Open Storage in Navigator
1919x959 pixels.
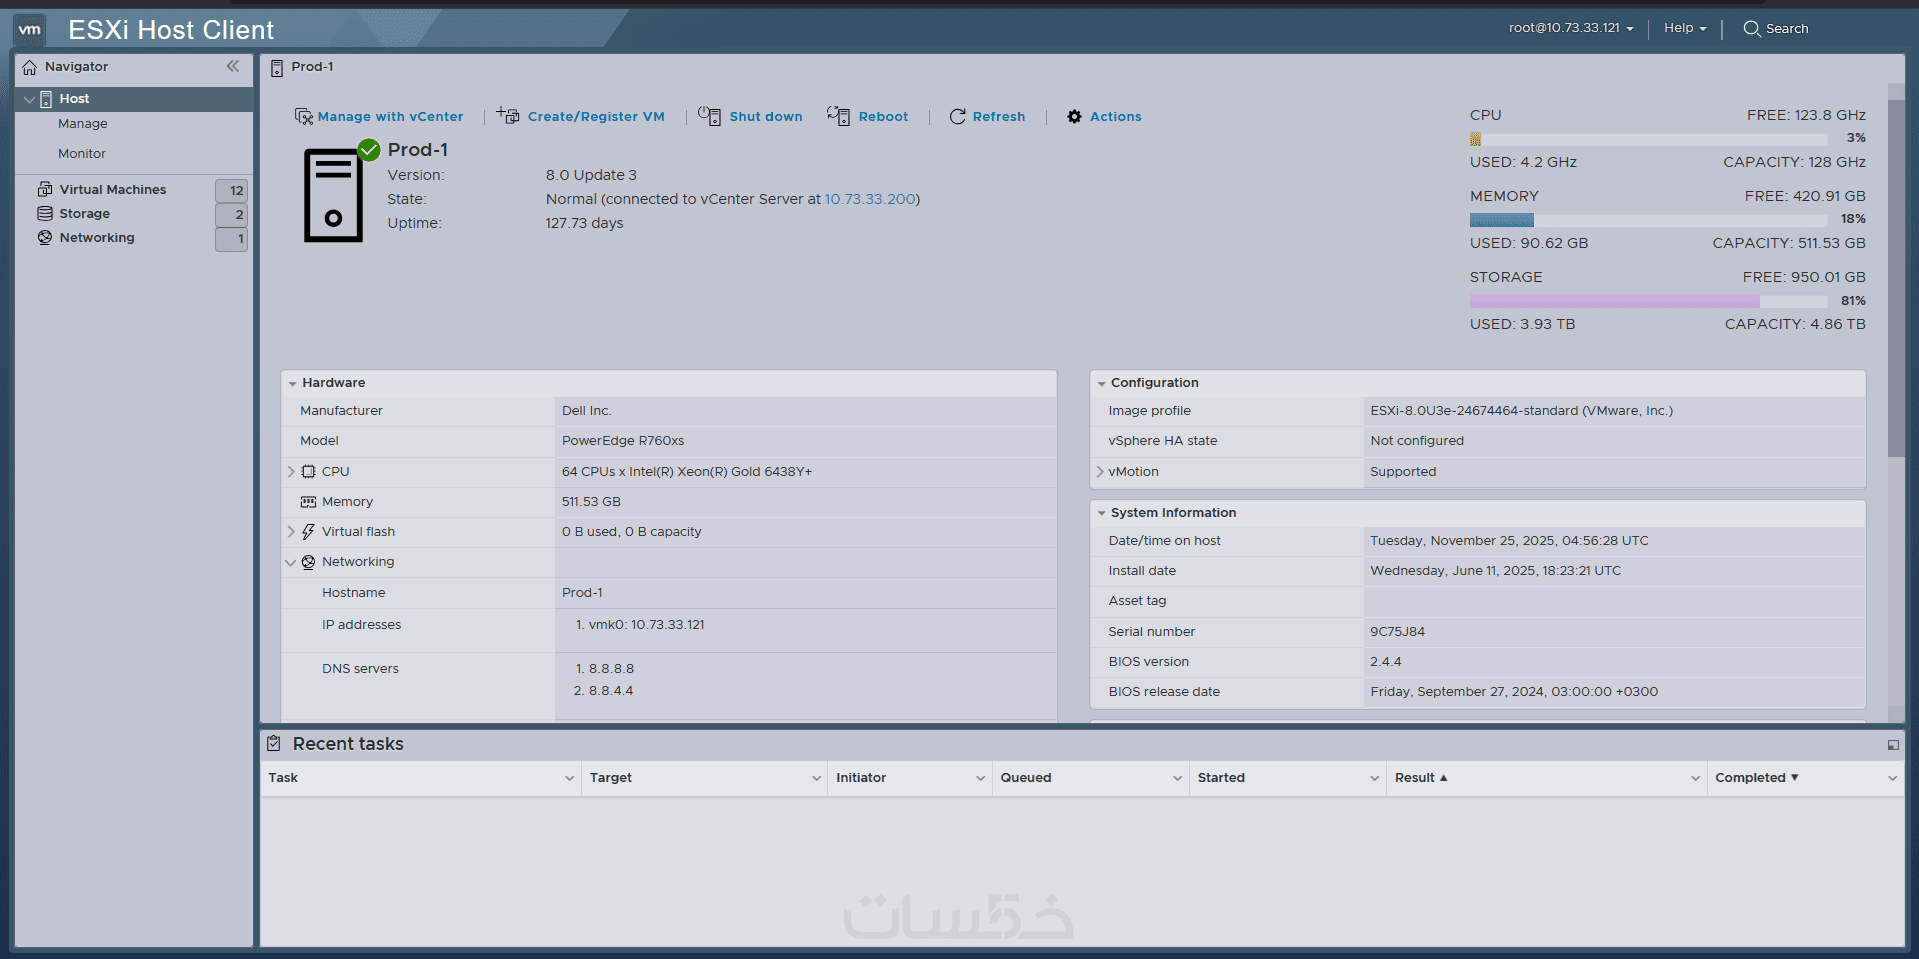pos(85,214)
